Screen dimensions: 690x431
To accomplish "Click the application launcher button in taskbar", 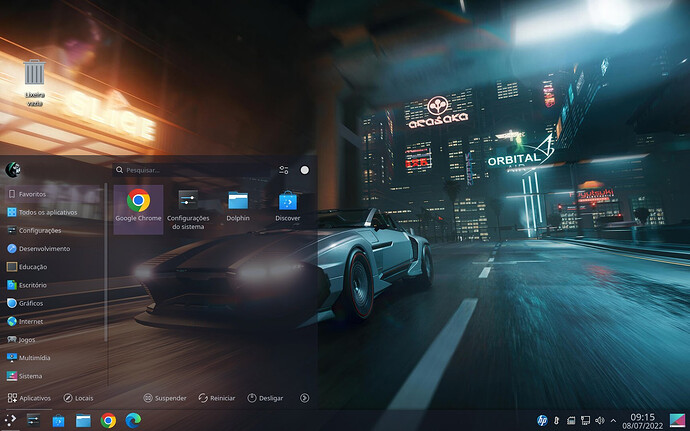I will [x=10, y=420].
